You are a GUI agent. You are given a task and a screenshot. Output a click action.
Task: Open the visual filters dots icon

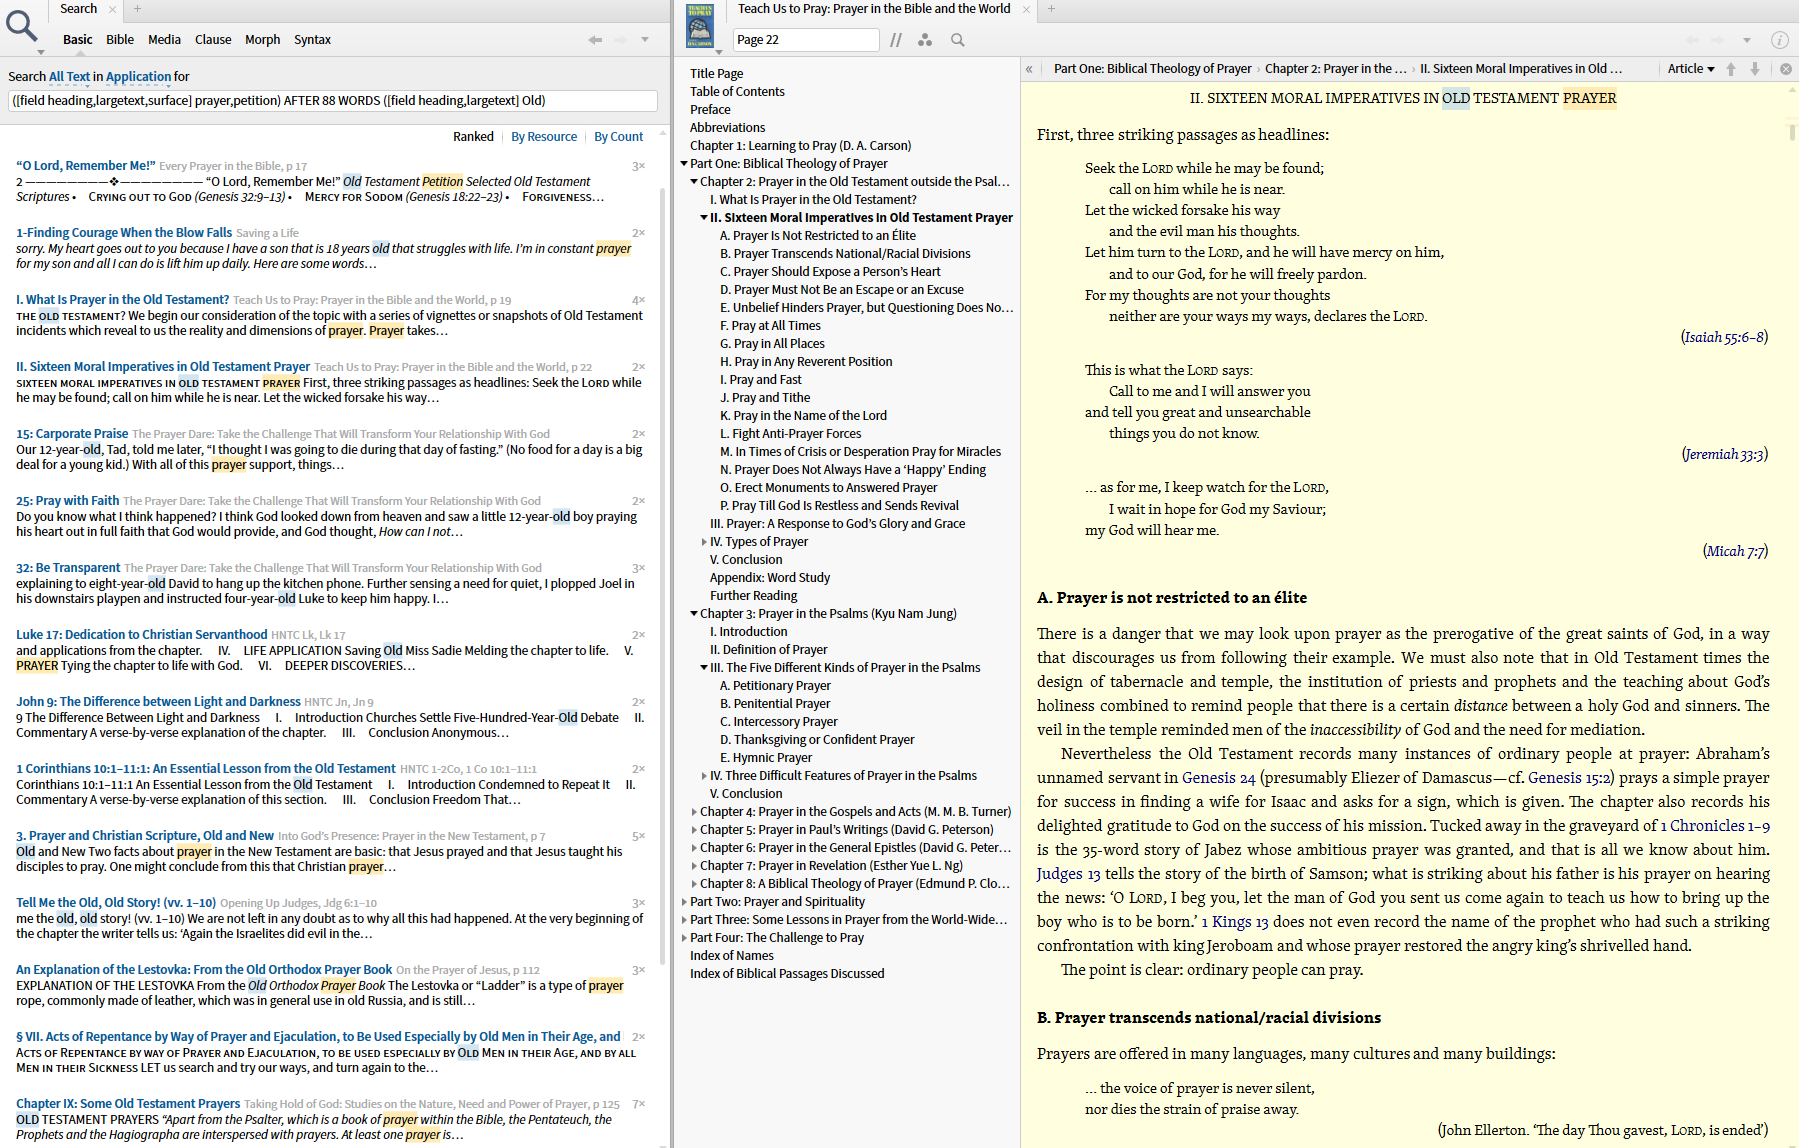[925, 40]
